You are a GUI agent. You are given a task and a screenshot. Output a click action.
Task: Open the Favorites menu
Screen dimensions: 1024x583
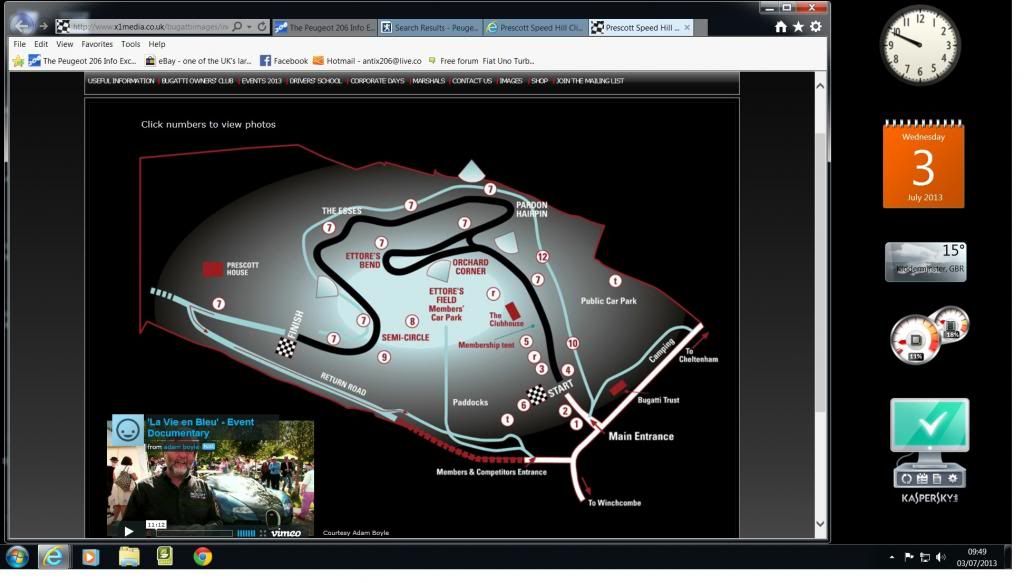pyautogui.click(x=97, y=44)
